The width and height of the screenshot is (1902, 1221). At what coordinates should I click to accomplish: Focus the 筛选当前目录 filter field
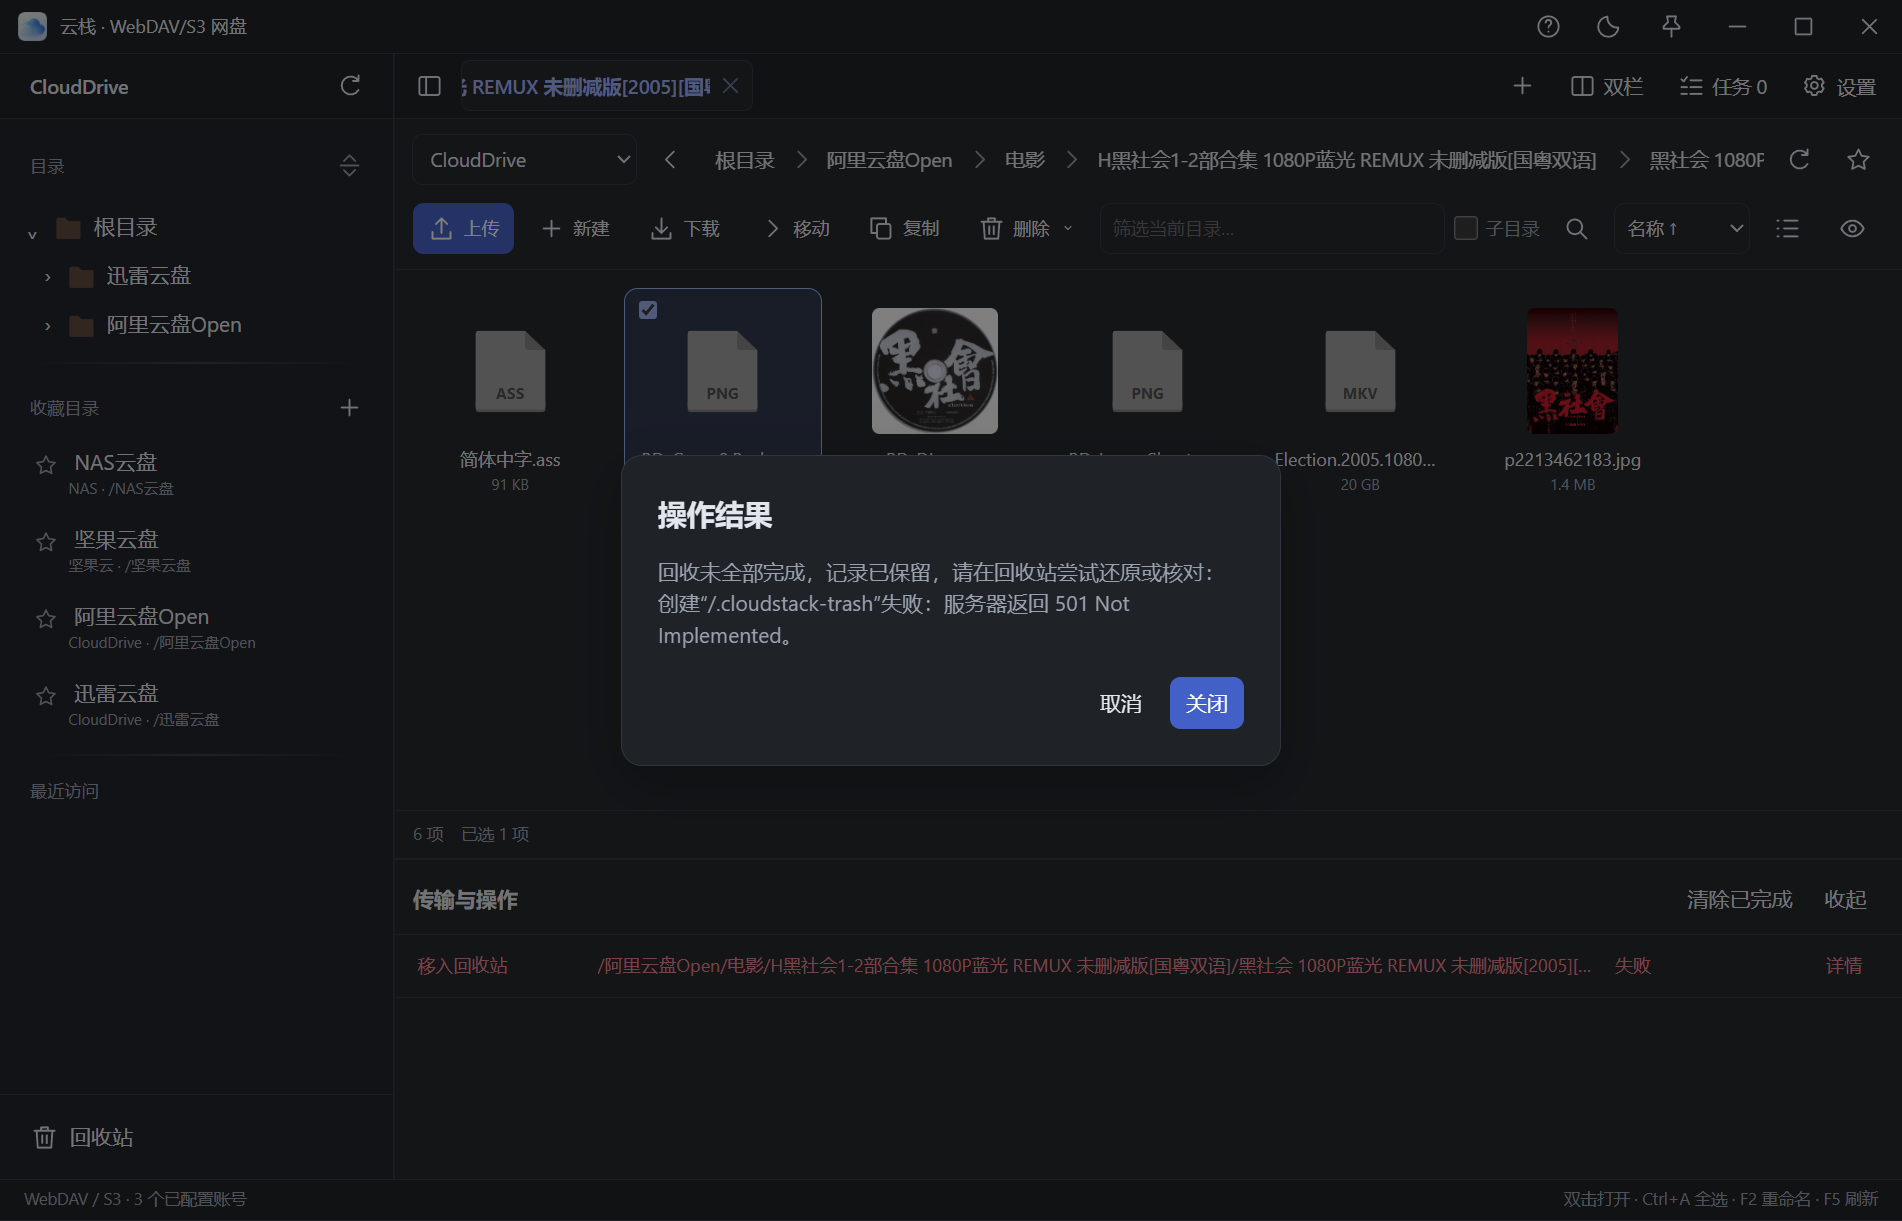pyautogui.click(x=1272, y=229)
